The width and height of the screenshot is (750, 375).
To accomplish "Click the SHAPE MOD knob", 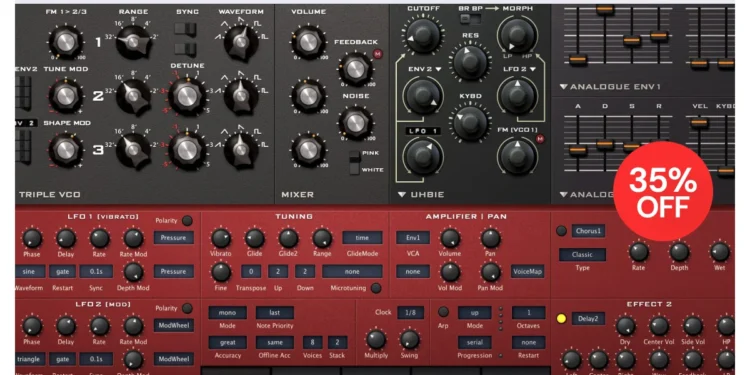I will tap(65, 150).
